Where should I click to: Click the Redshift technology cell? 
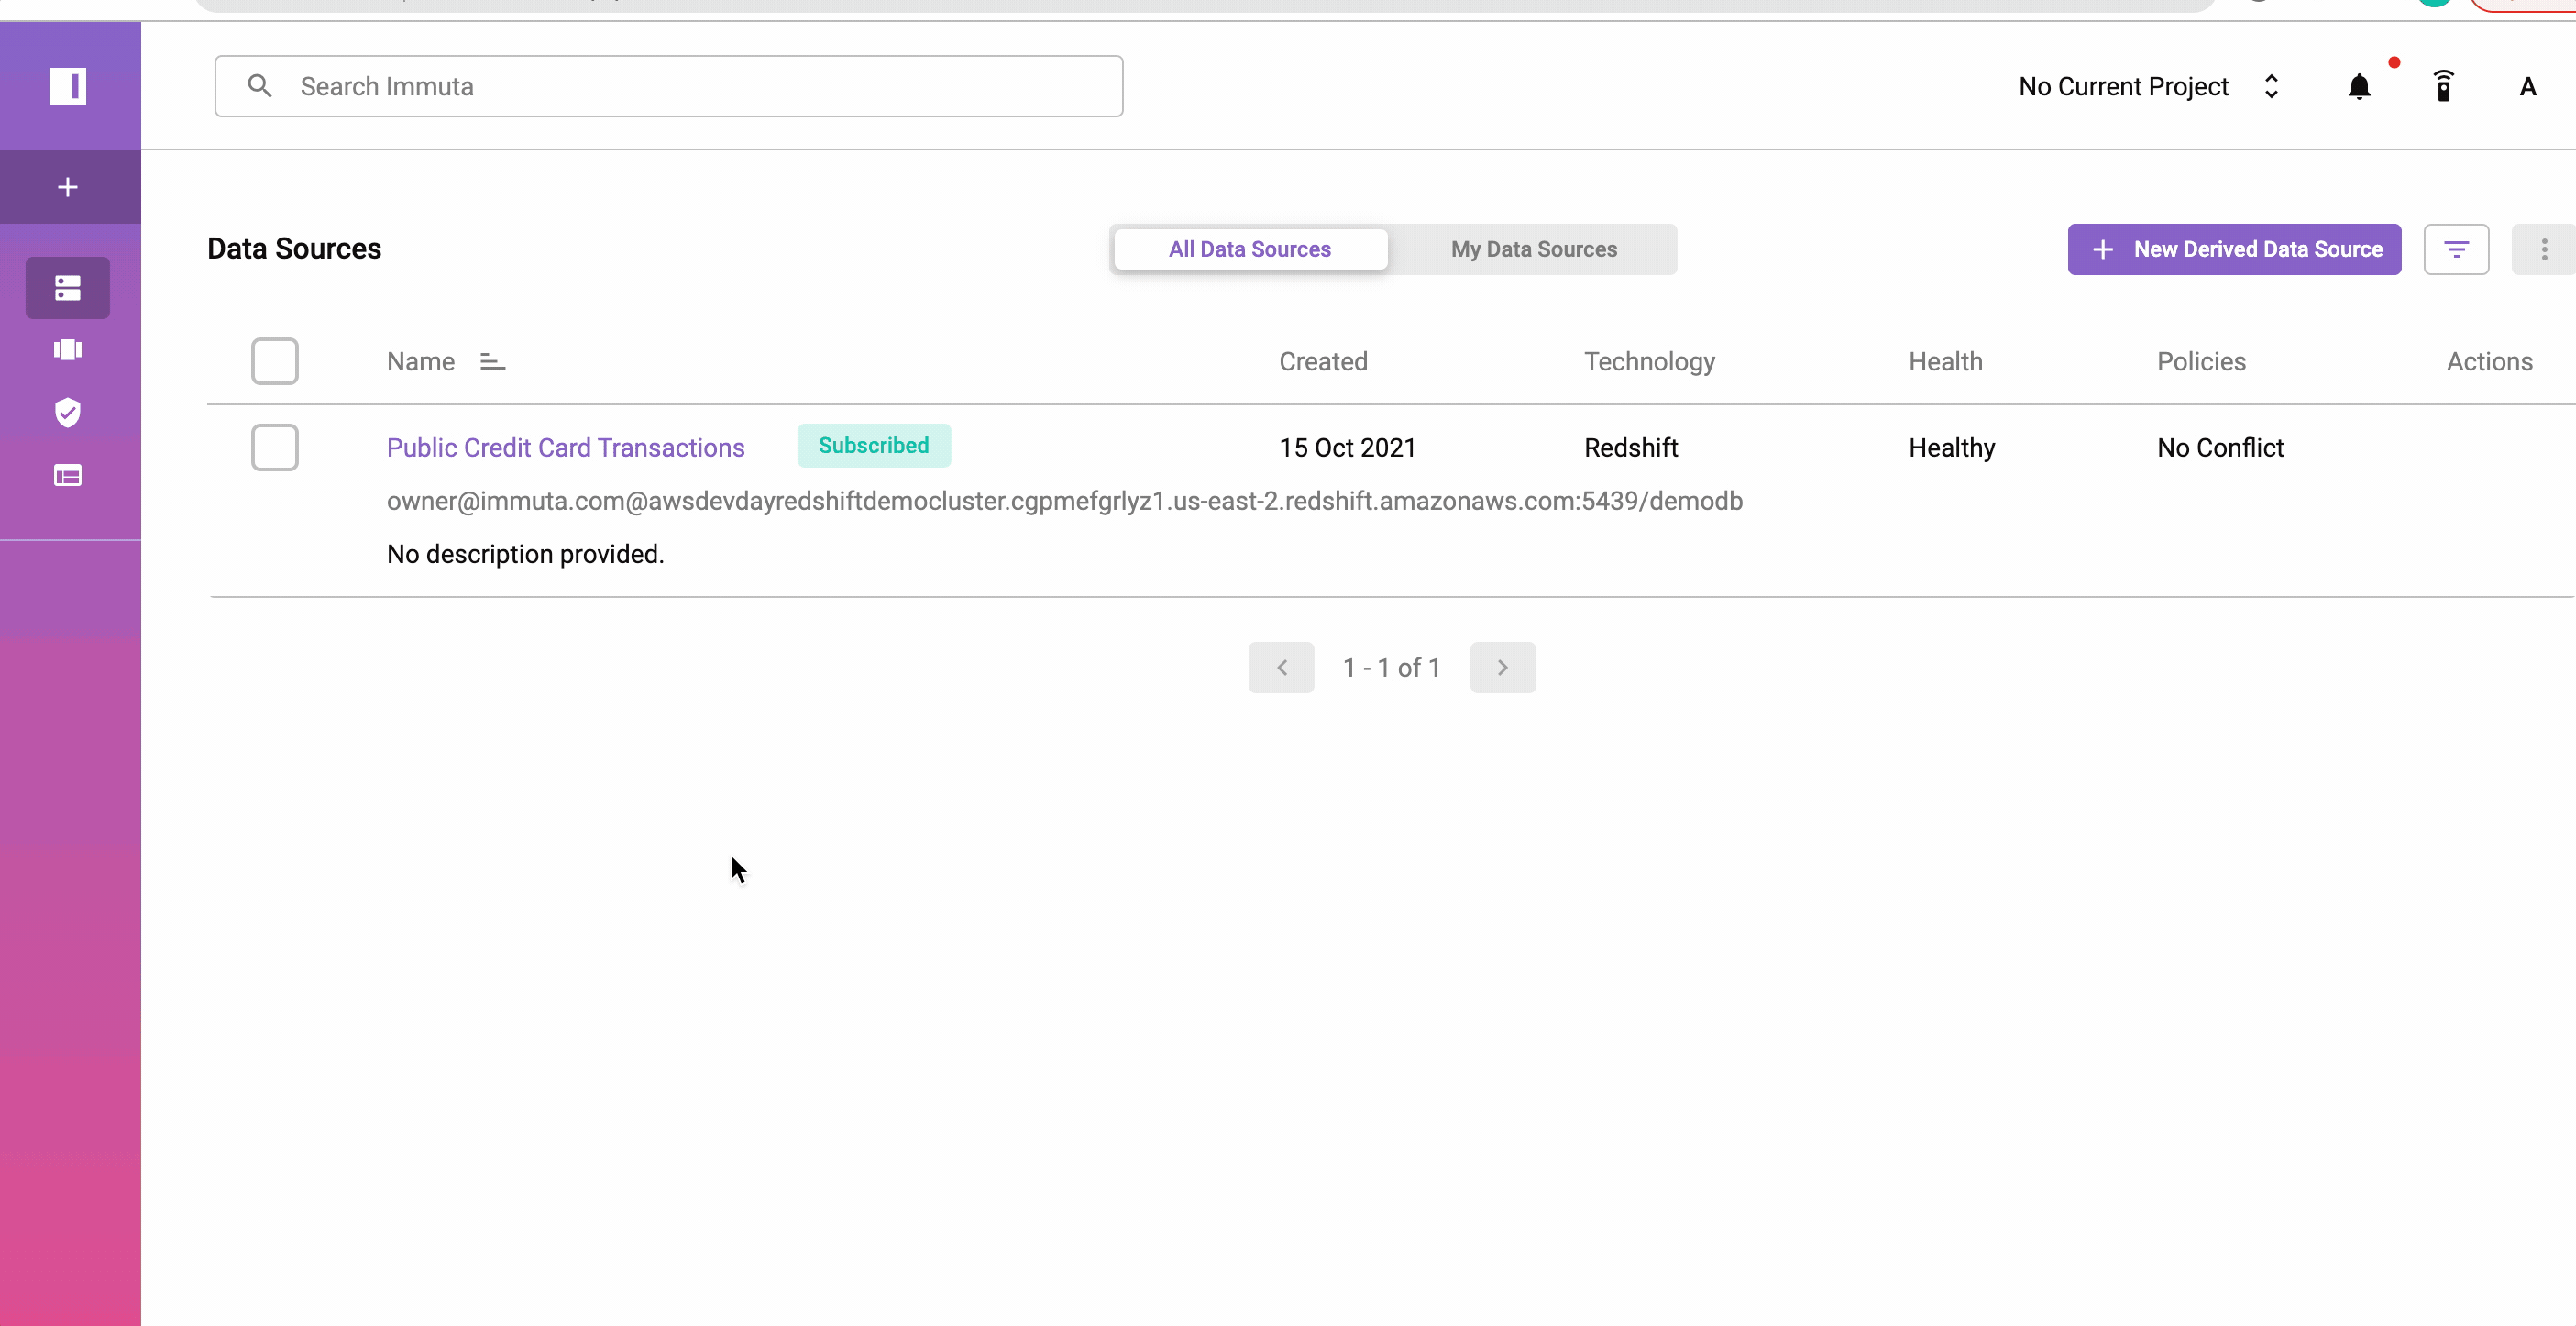[x=1630, y=448]
